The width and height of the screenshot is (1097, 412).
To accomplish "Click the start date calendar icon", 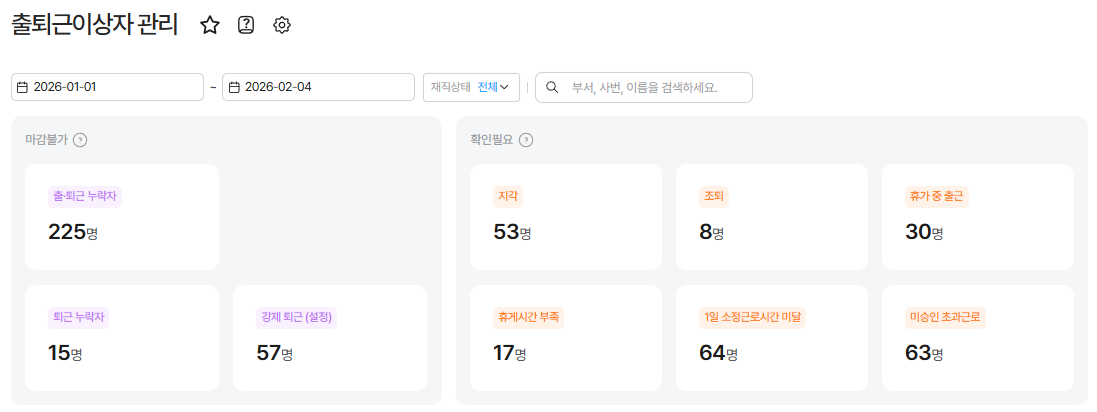I will click(22, 87).
